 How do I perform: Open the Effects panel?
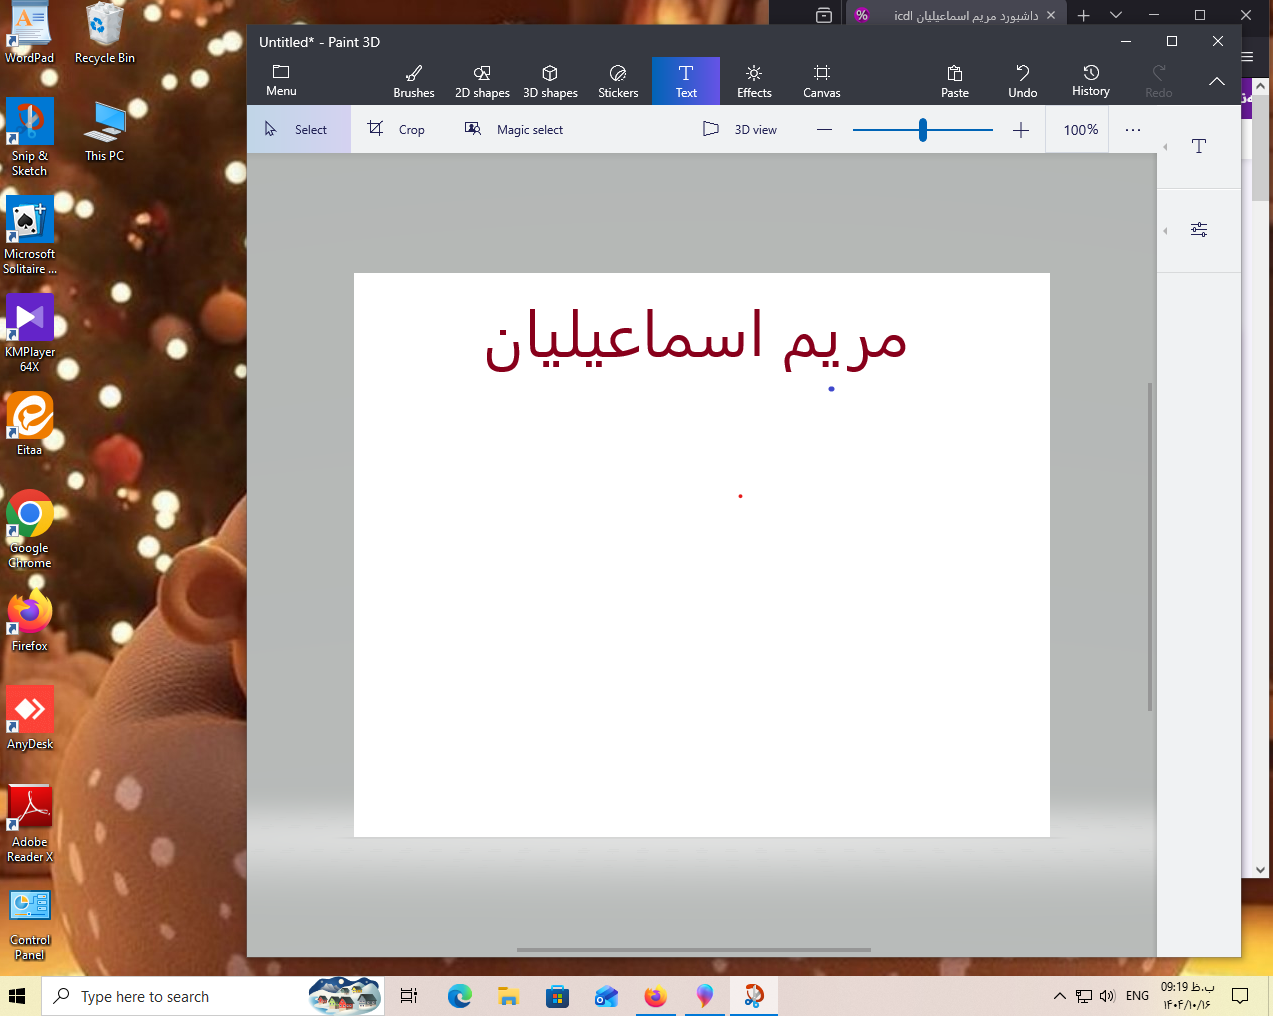754,81
